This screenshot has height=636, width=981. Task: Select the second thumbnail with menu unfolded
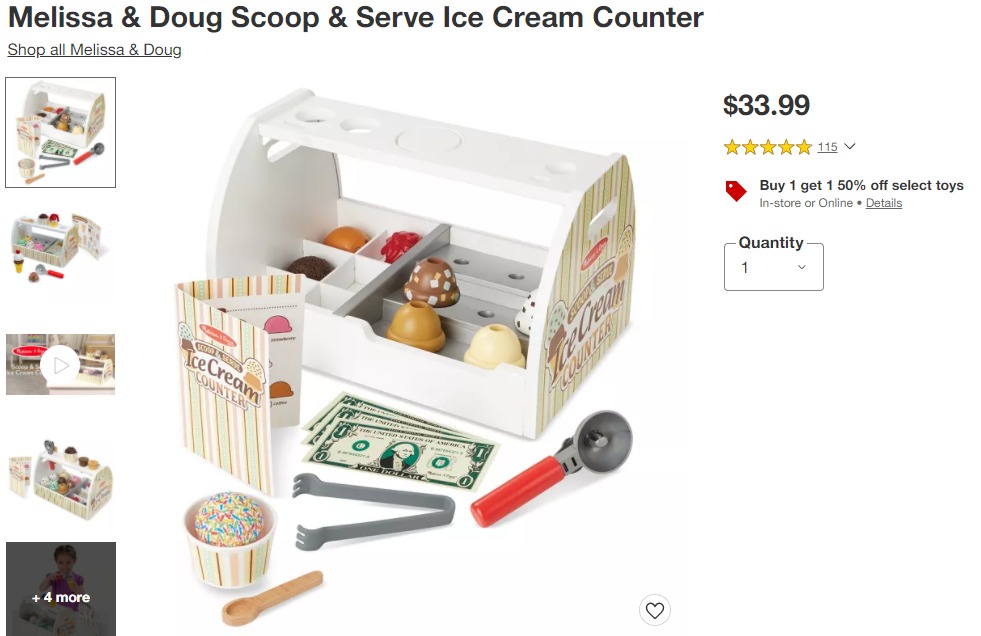(x=61, y=248)
